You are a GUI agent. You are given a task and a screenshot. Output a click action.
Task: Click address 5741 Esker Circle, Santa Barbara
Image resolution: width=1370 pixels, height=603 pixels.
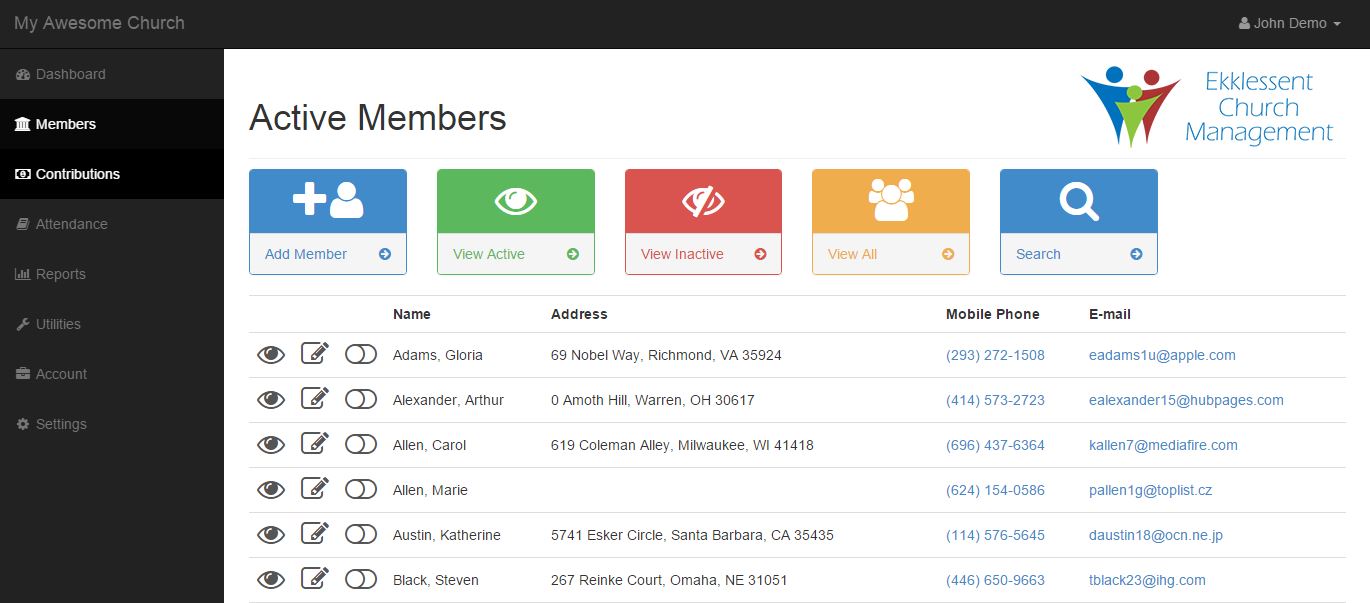click(692, 535)
